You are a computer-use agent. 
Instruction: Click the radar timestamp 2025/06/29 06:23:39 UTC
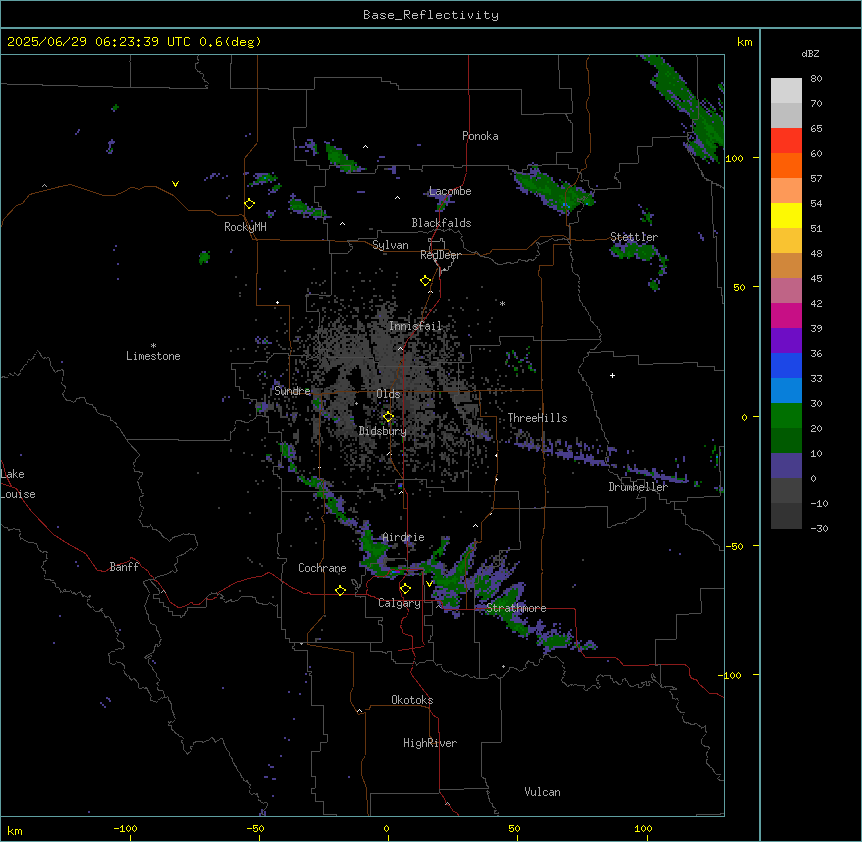click(x=99, y=42)
